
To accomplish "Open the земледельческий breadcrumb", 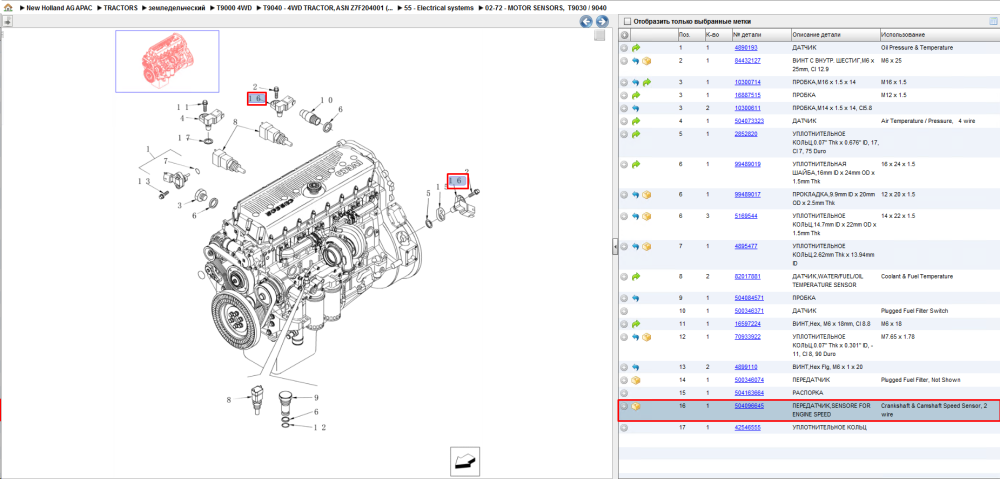I will coord(175,8).
